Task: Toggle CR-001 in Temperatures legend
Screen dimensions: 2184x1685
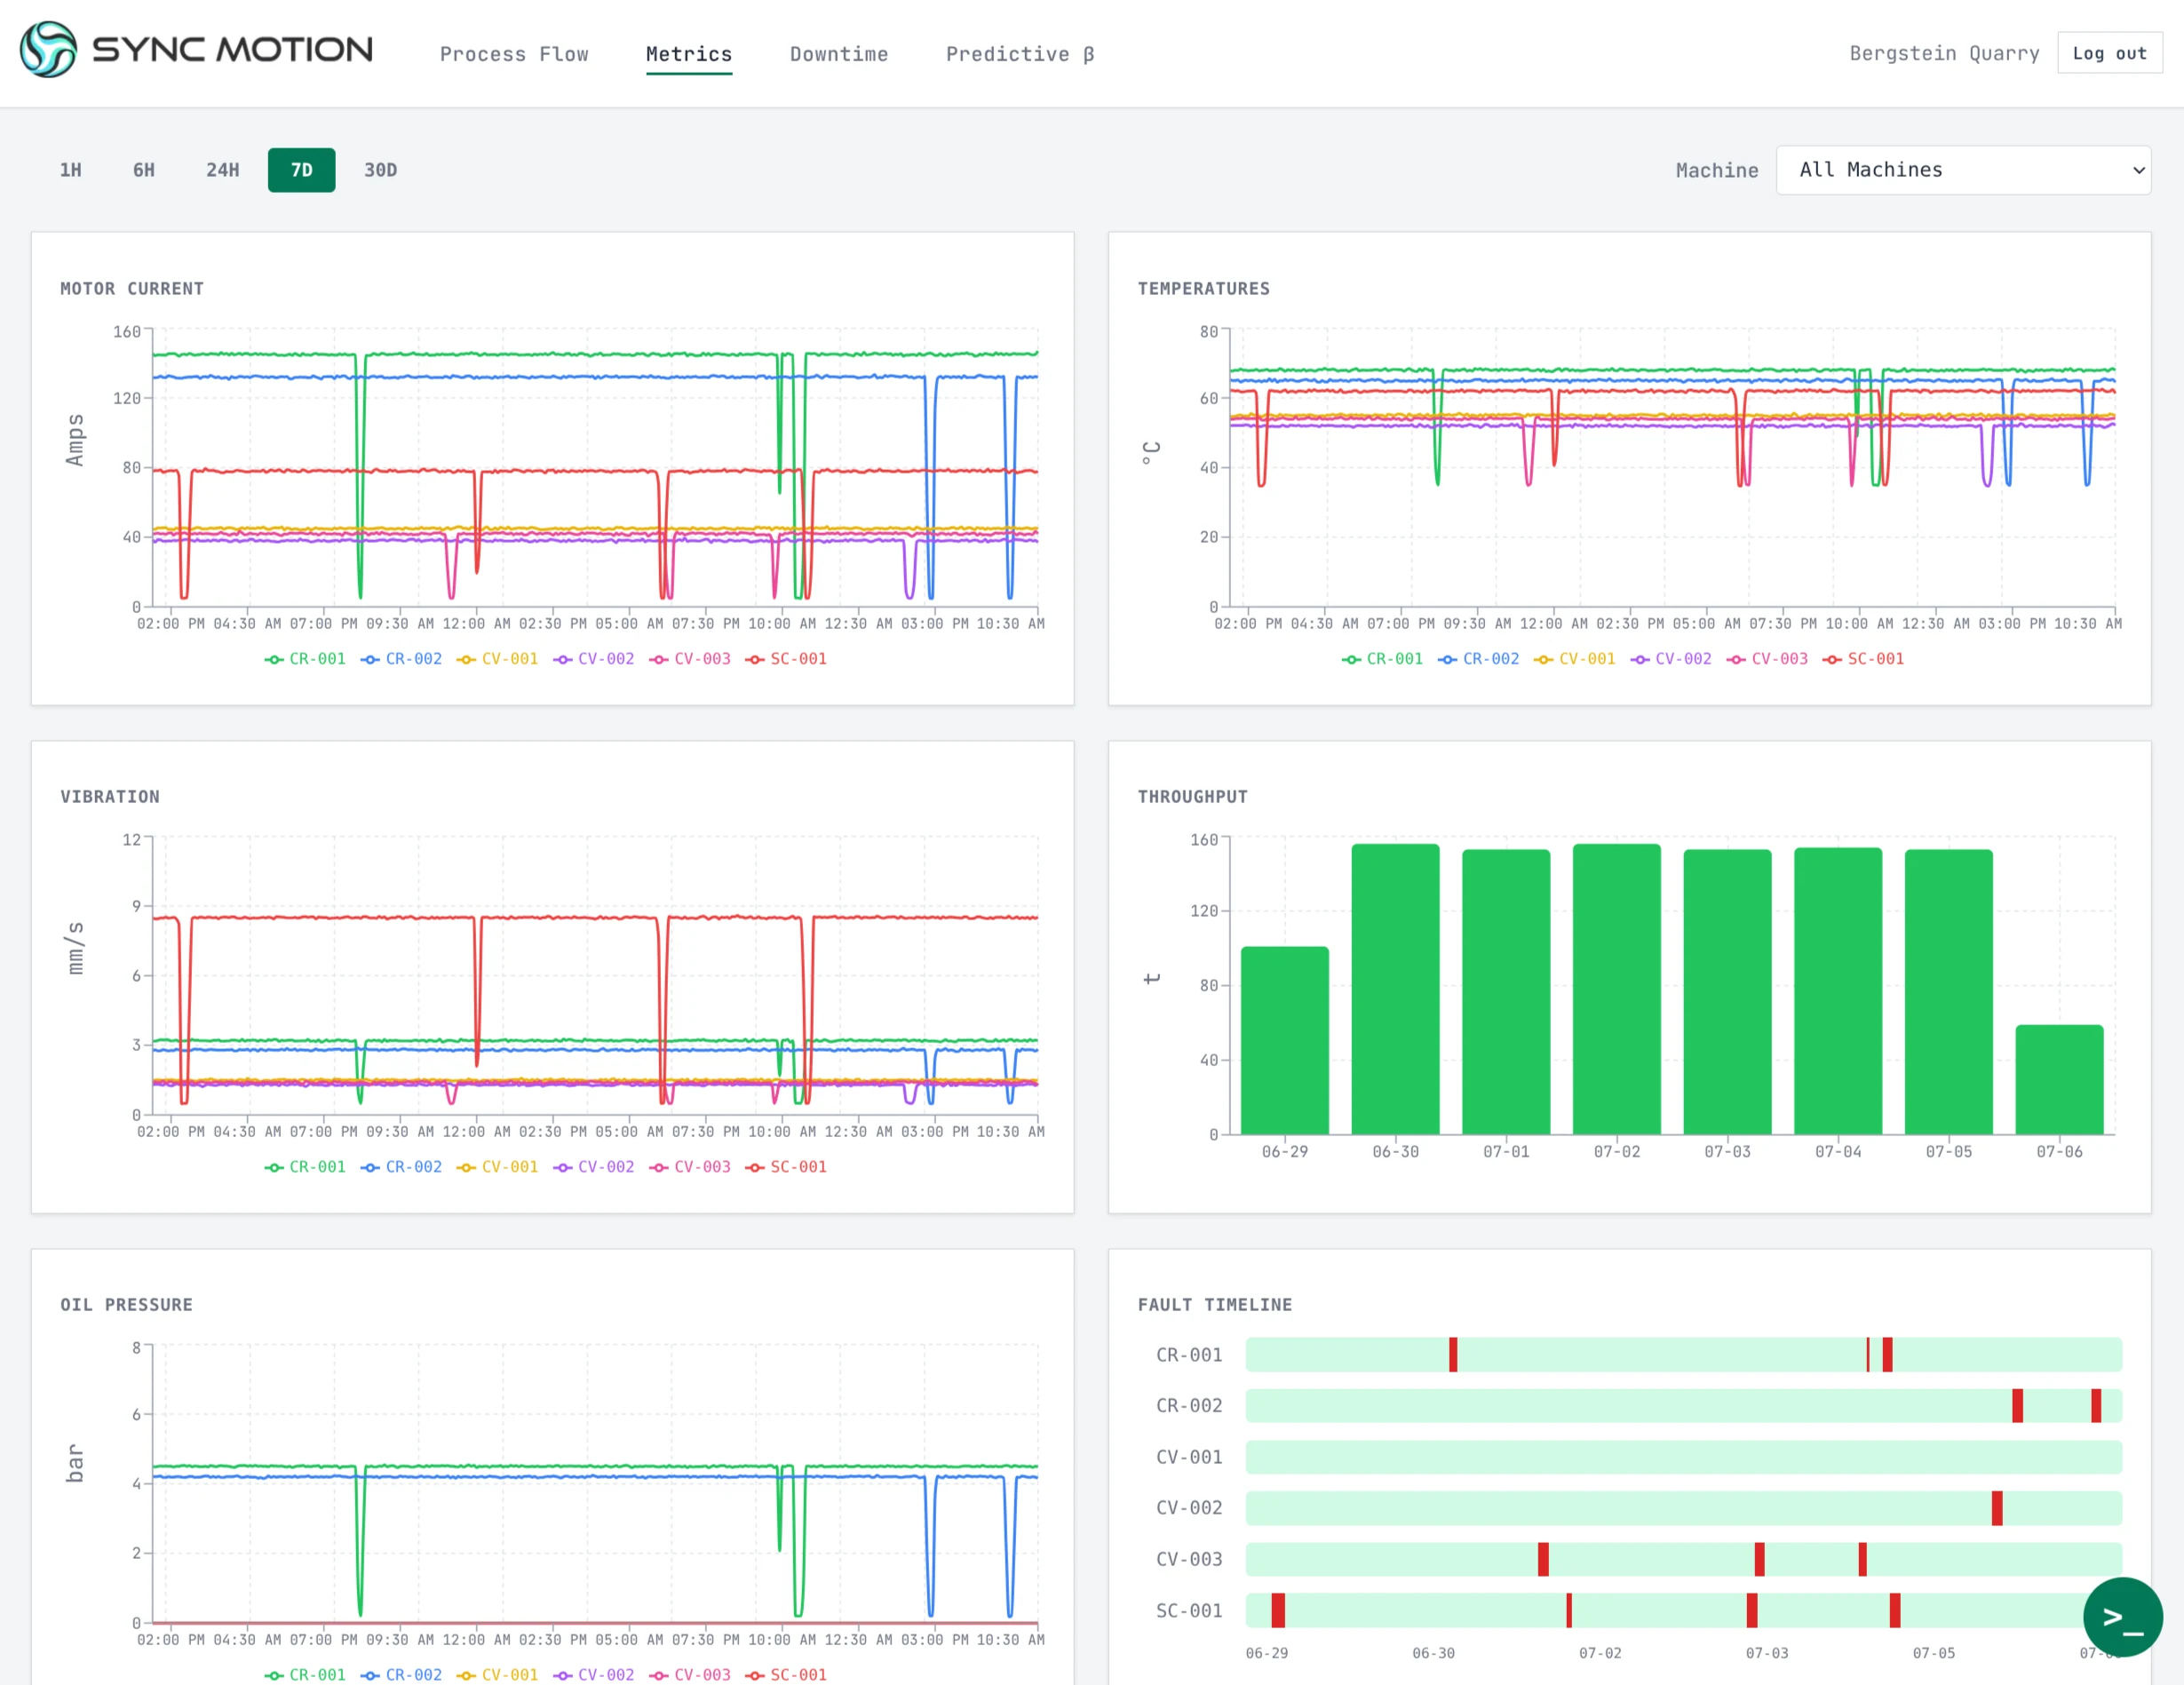Action: [1382, 659]
